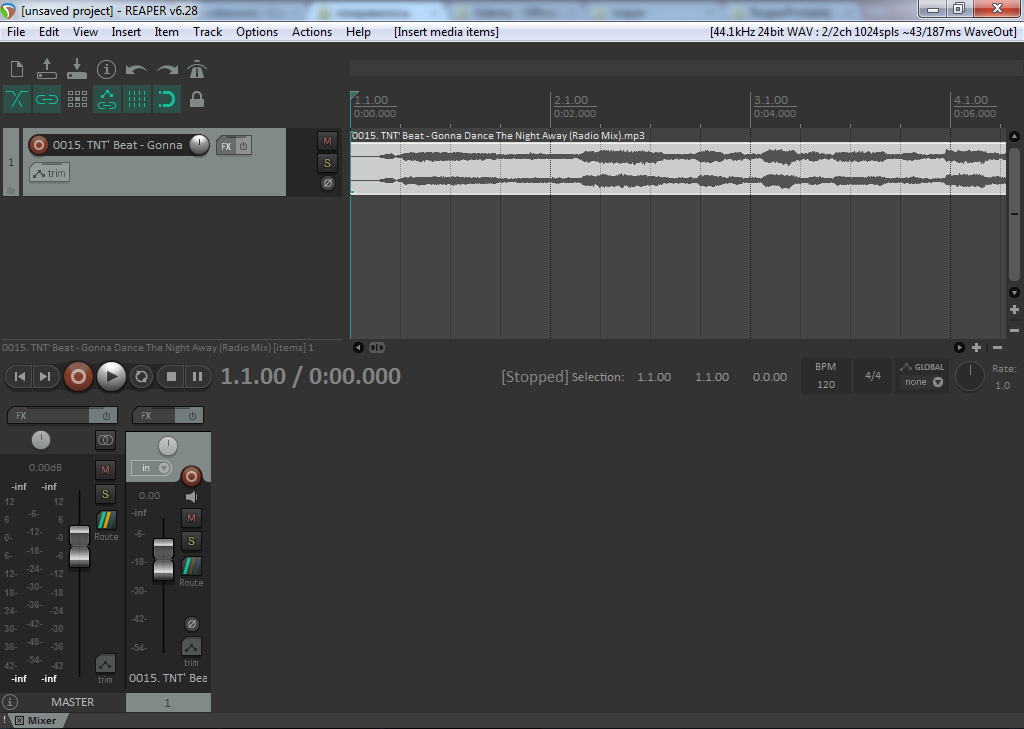Open the Track menu
The image size is (1024, 729).
207,32
